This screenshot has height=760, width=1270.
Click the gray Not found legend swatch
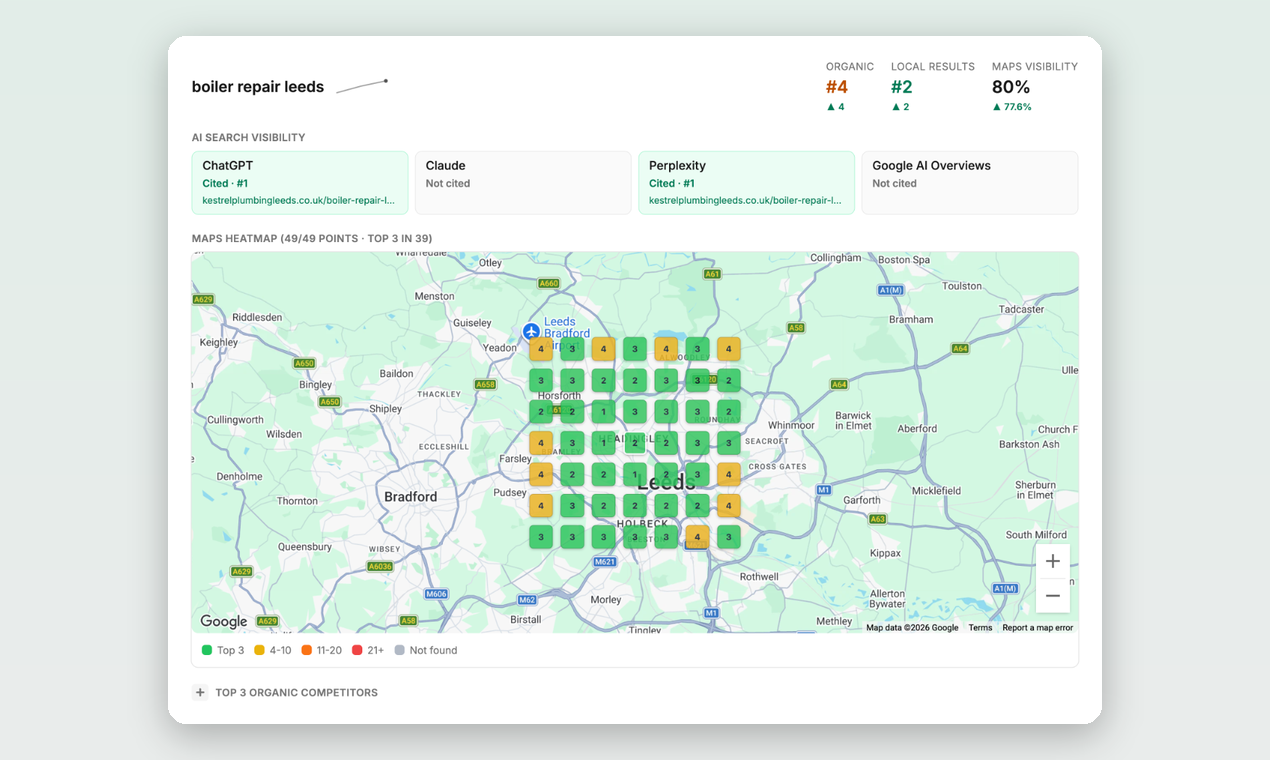[399, 650]
